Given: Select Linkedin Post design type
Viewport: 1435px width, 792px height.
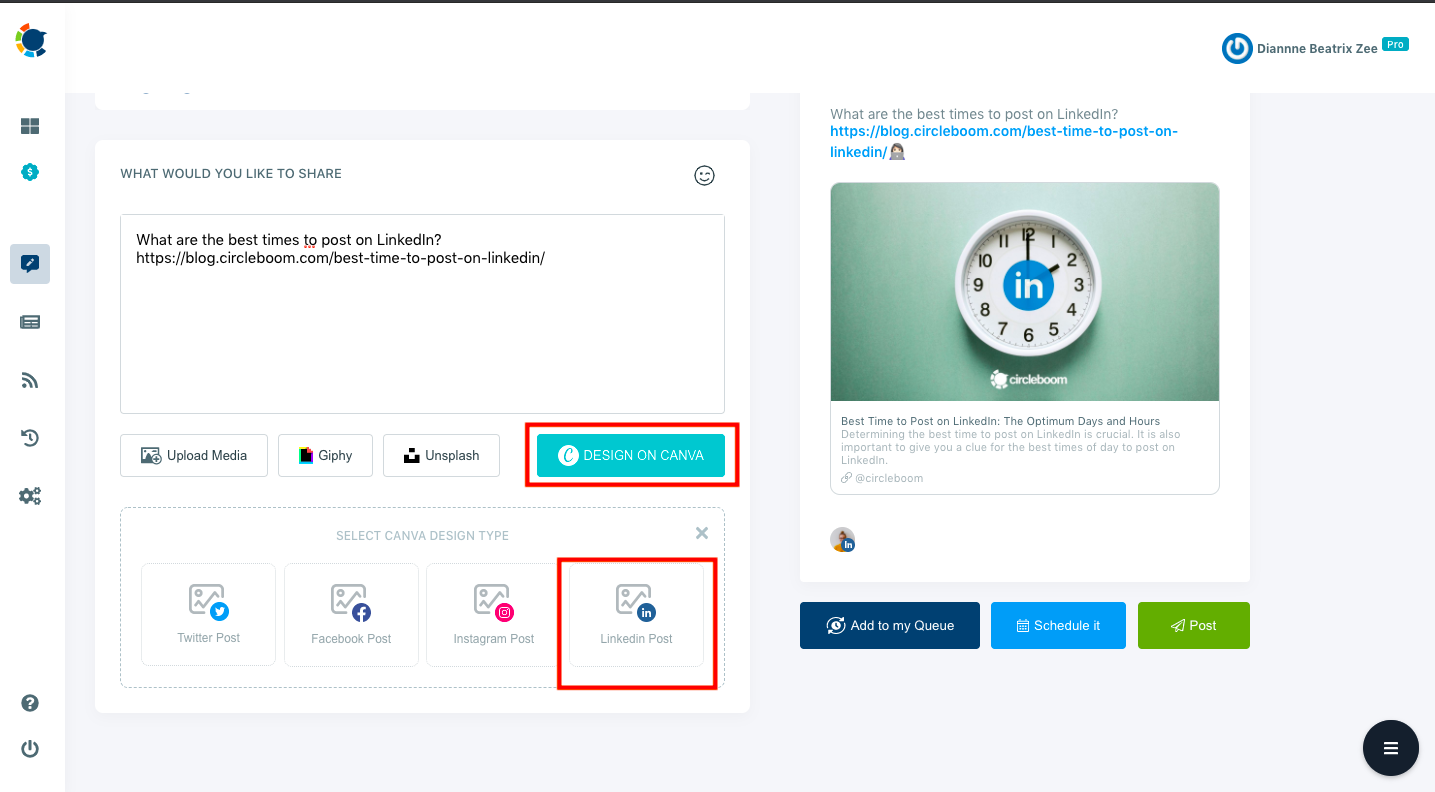Looking at the screenshot, I should coord(636,614).
